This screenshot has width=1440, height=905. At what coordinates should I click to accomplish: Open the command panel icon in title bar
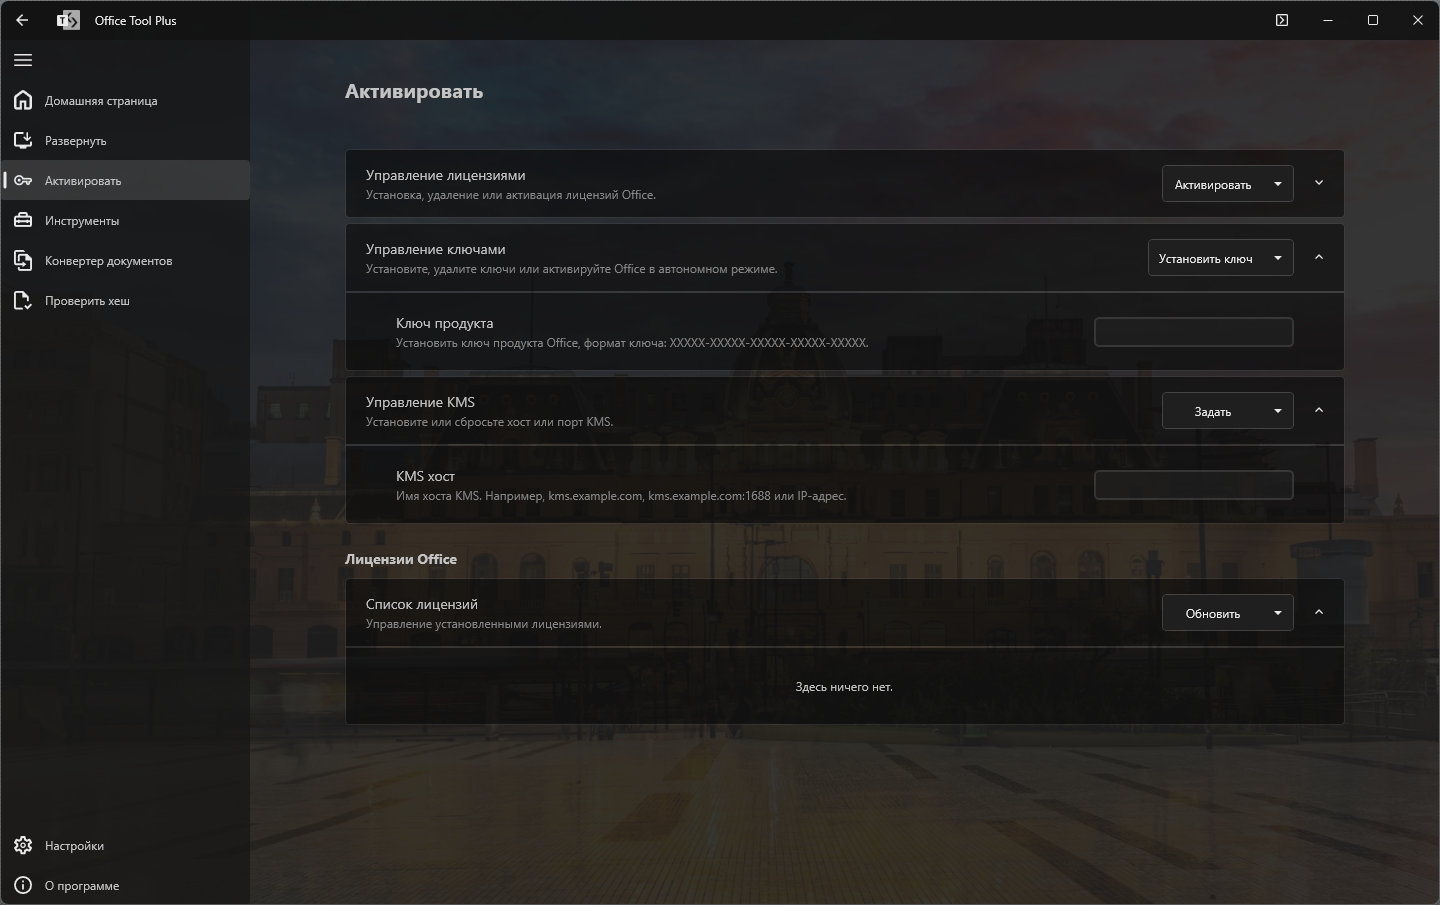point(1282,20)
